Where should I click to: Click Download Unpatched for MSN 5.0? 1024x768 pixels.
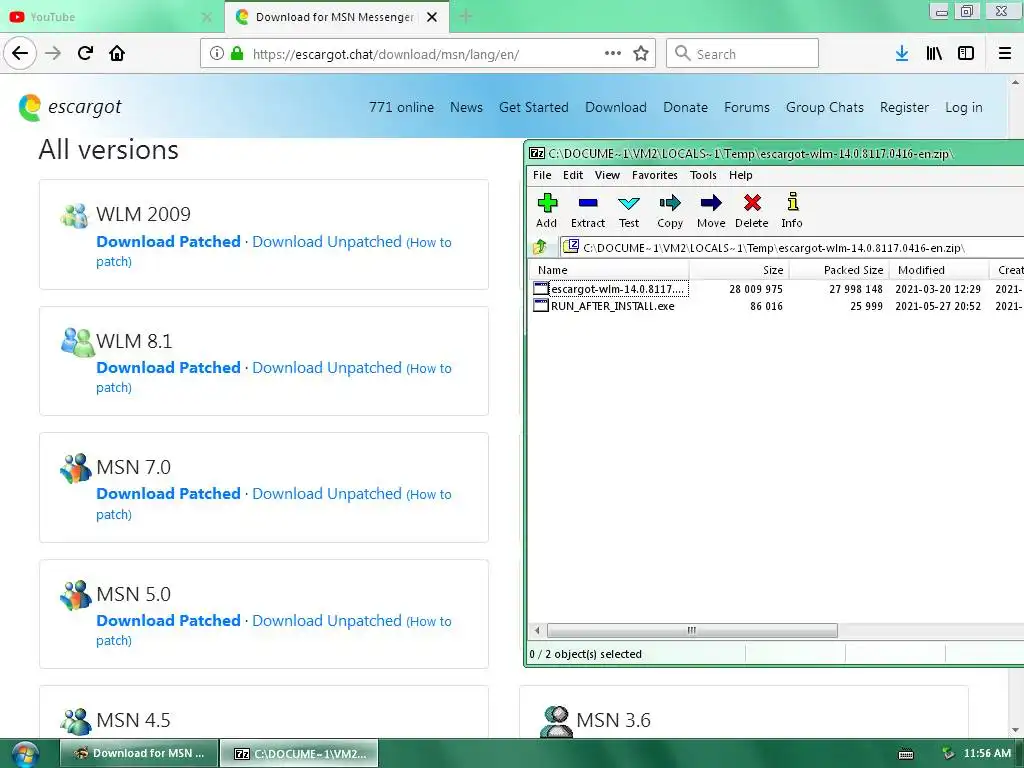pos(327,620)
